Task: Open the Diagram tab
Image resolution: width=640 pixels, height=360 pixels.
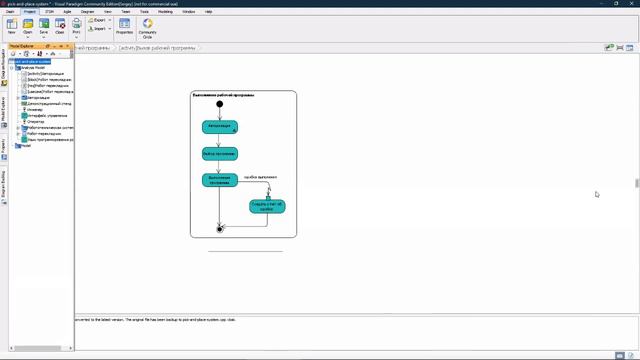Action: pyautogui.click(x=87, y=12)
